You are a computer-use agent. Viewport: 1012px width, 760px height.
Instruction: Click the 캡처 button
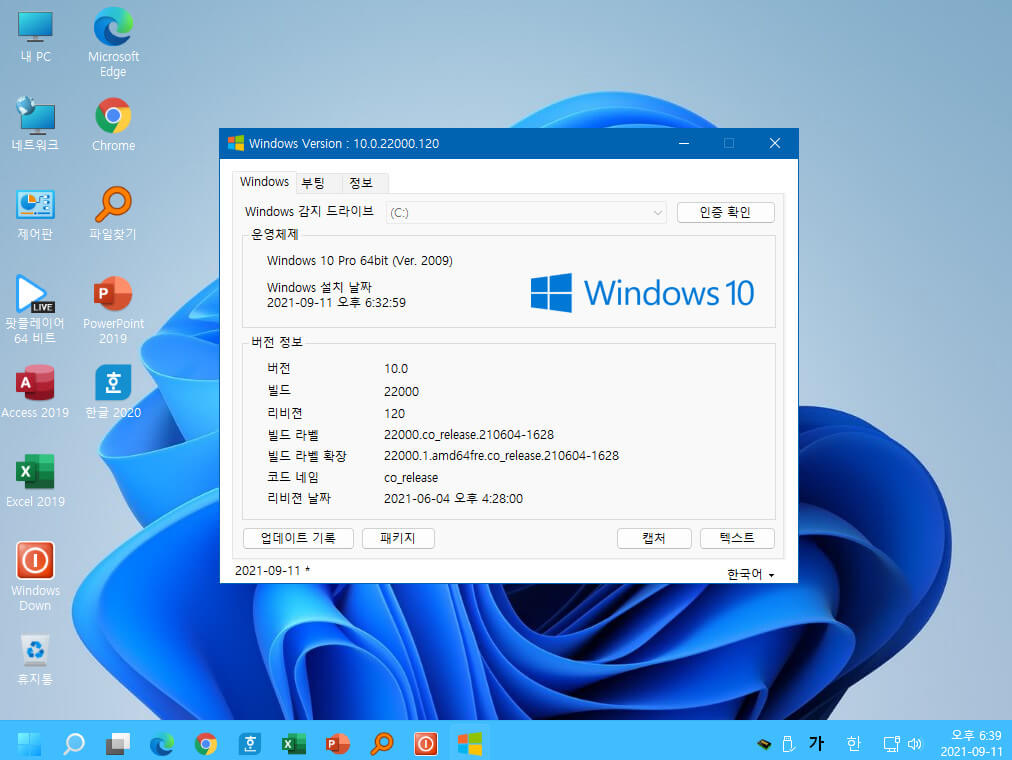tap(654, 538)
